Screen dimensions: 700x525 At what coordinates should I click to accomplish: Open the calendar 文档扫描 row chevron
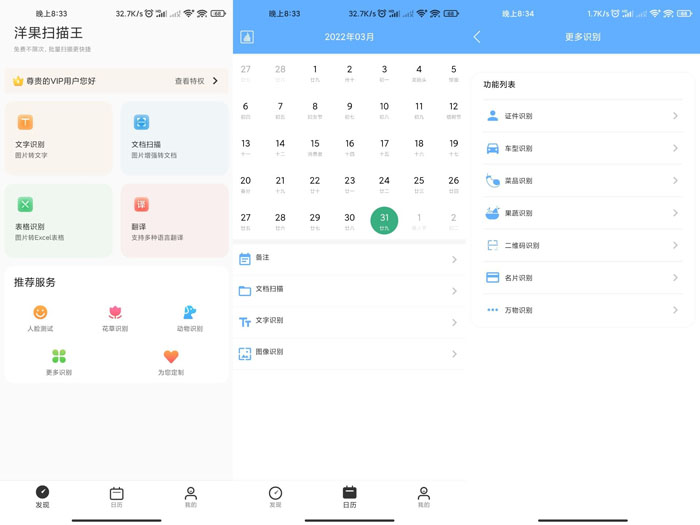(x=454, y=291)
